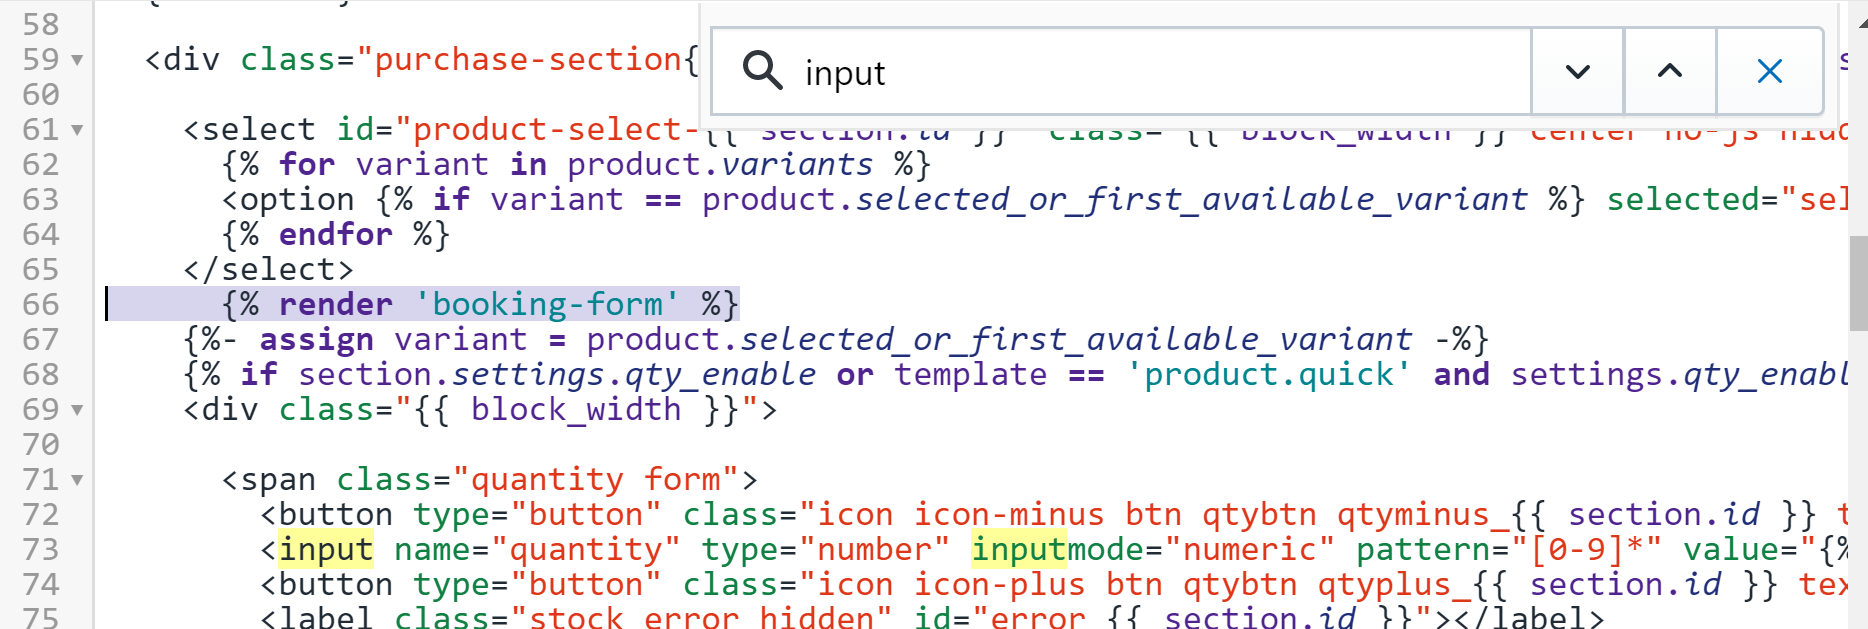The height and width of the screenshot is (629, 1868).
Task: Click '[0-9]*' pattern value
Action: [1586, 549]
